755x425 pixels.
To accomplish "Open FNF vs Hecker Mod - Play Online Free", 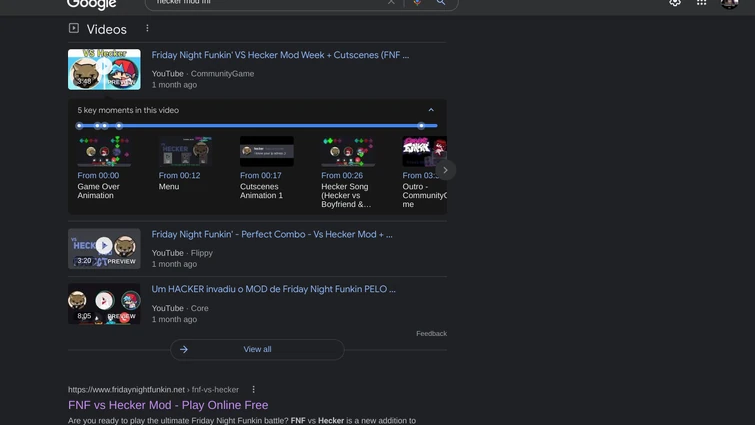I will point(168,405).
